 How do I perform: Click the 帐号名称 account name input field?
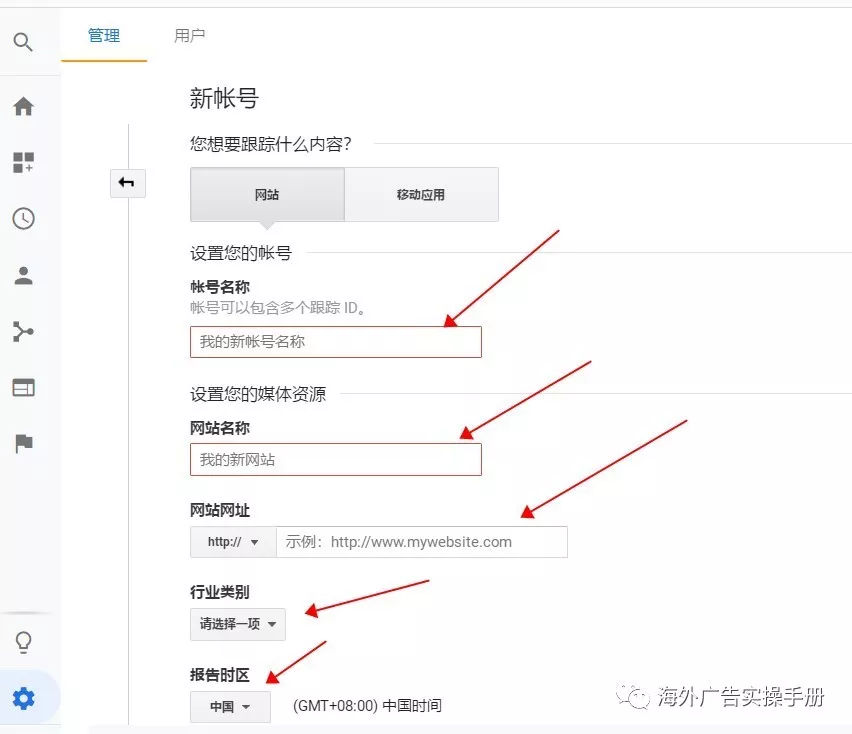[x=335, y=342]
